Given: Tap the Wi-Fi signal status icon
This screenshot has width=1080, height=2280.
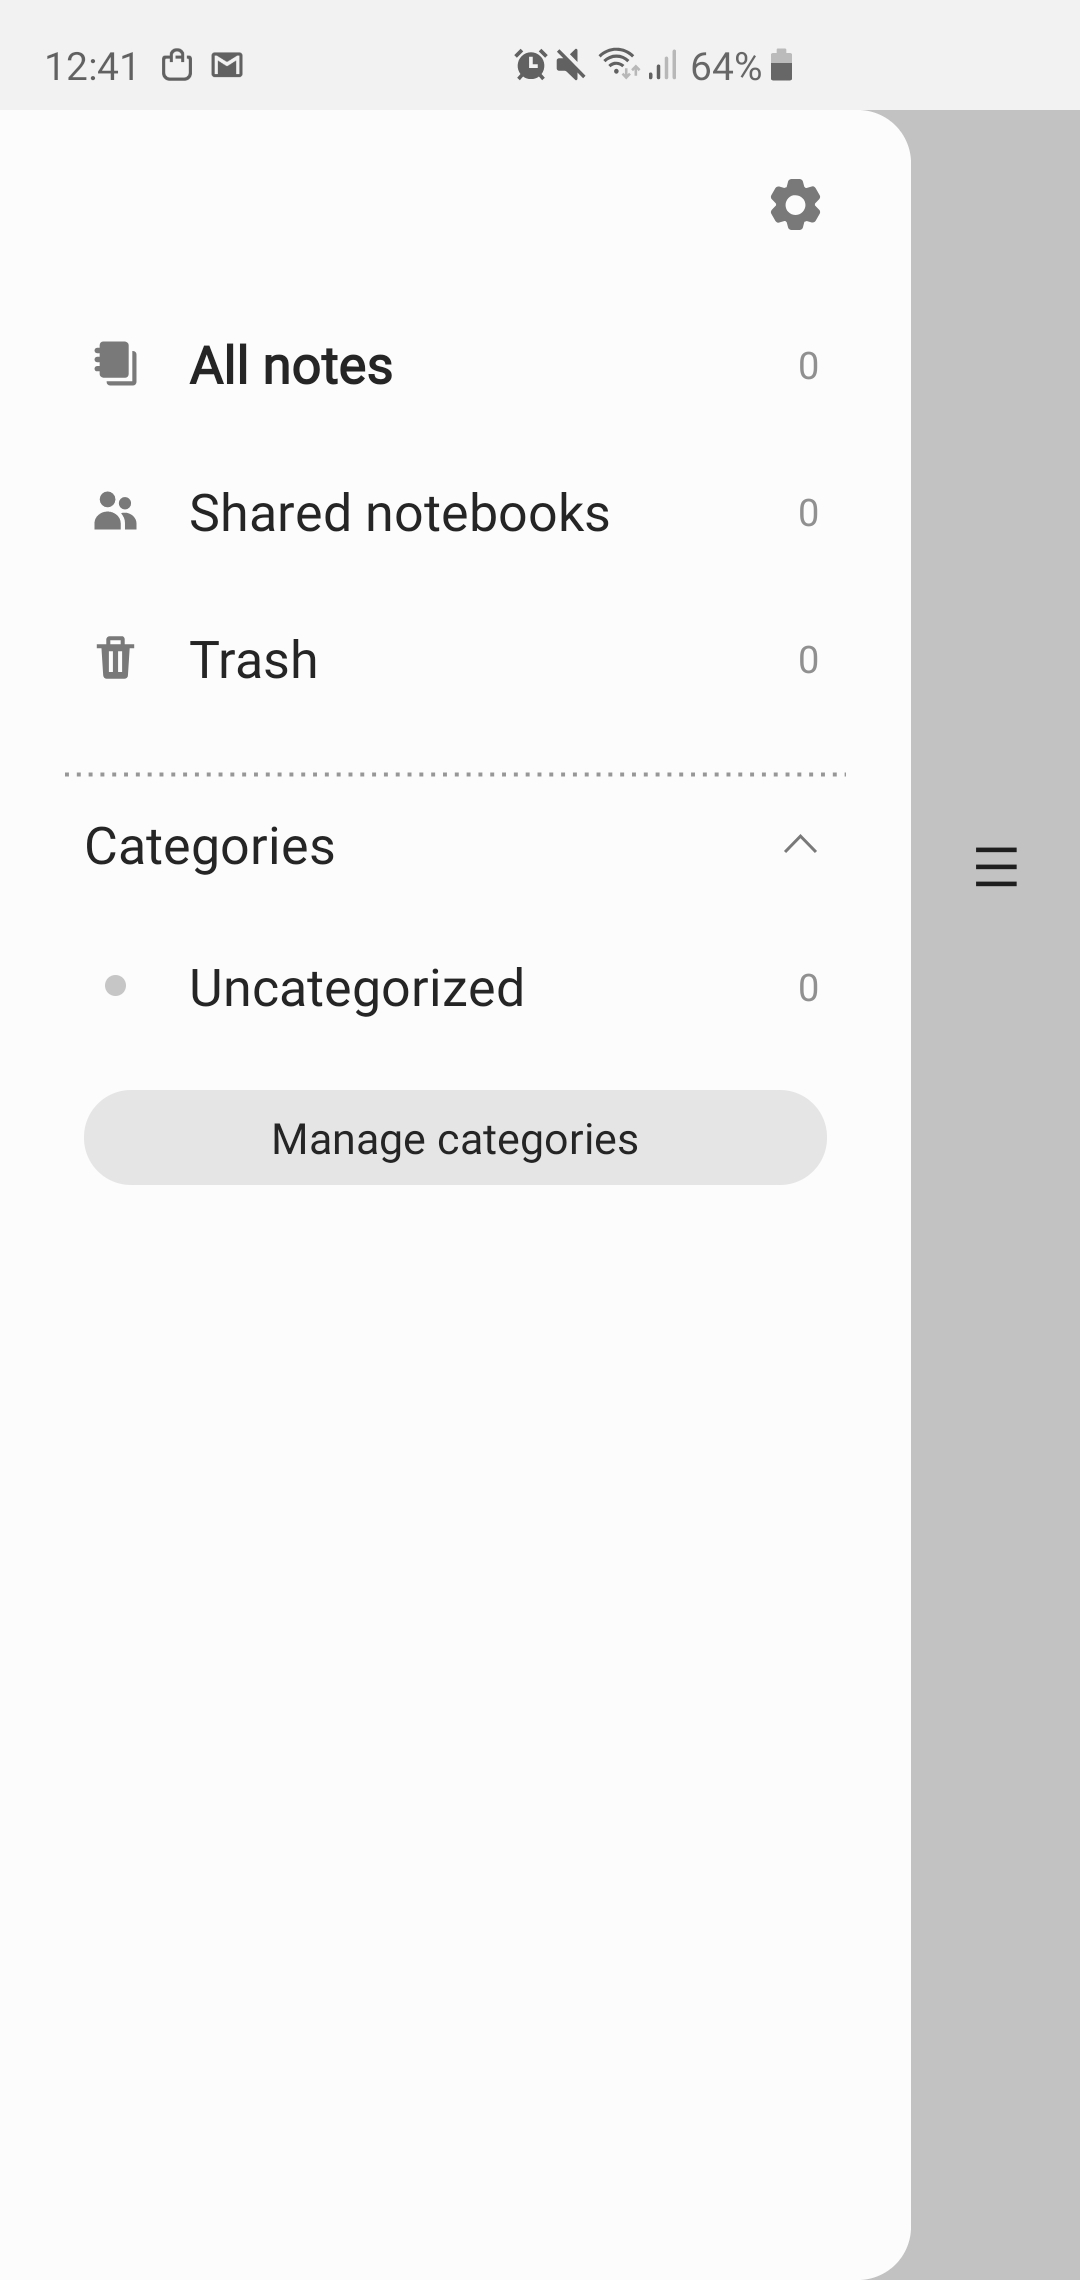Looking at the screenshot, I should (x=619, y=64).
